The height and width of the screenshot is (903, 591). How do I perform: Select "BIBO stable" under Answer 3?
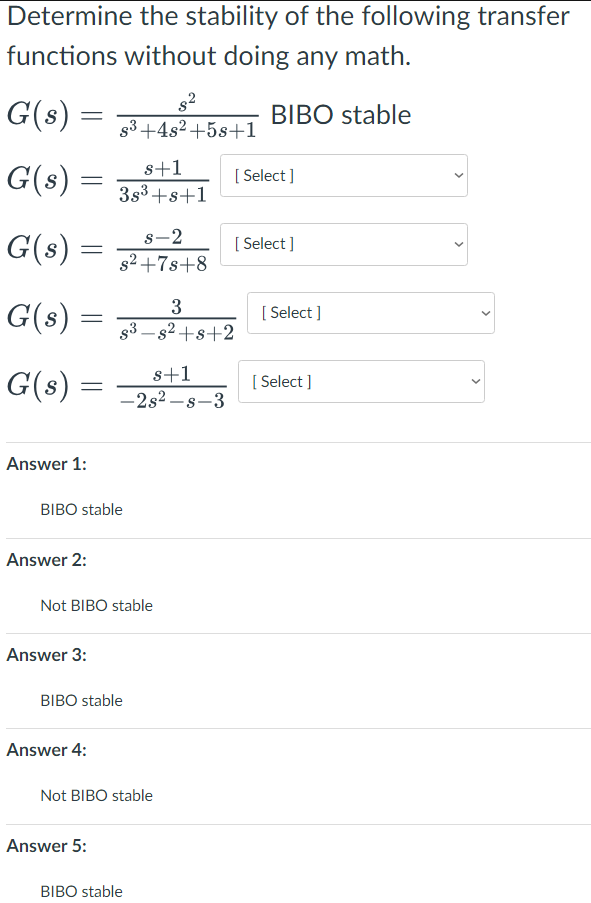coord(81,700)
